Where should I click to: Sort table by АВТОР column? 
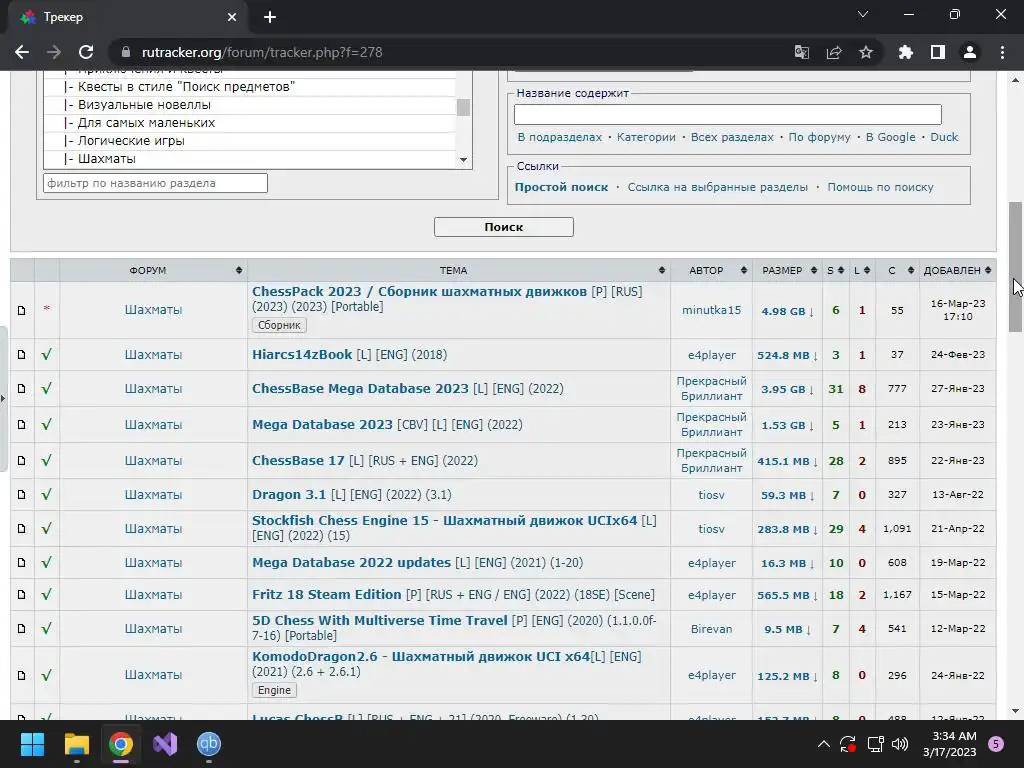tap(711, 270)
